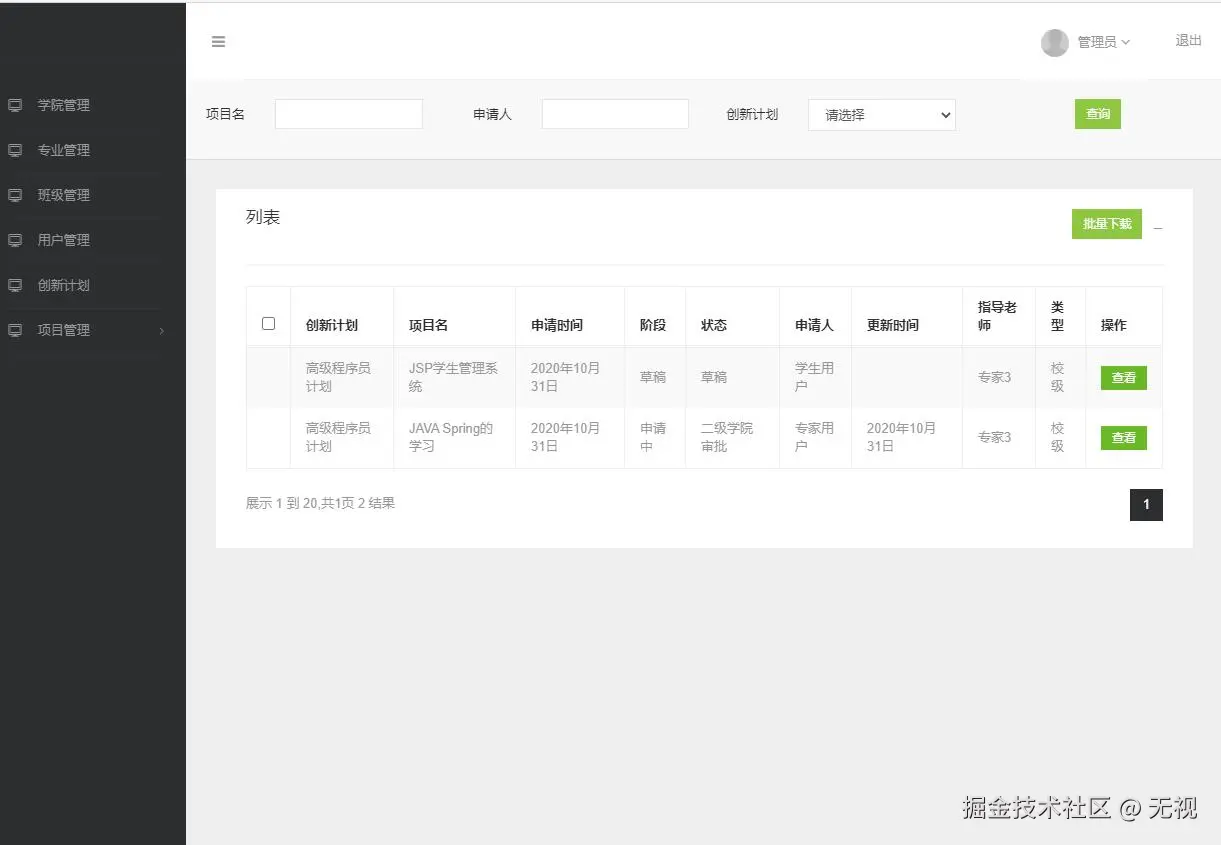Open 学院管理 in the sidebar

(64, 105)
